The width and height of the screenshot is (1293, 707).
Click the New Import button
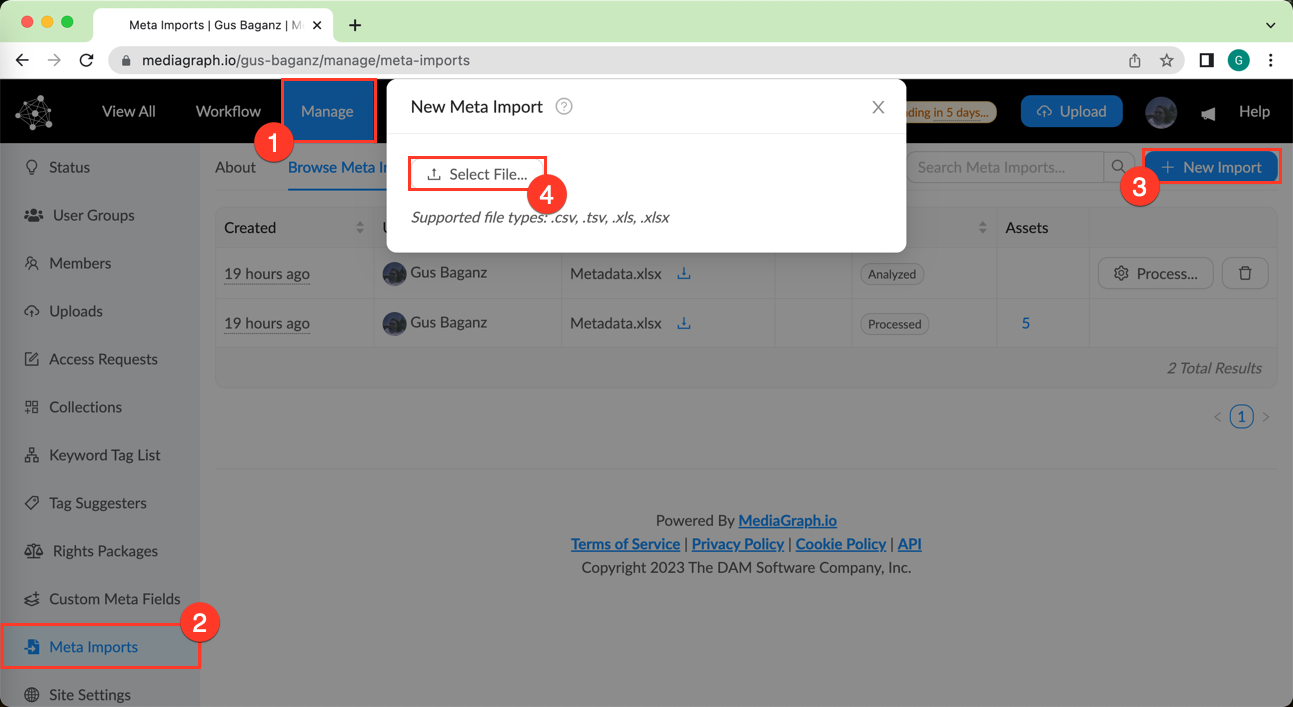pos(1211,167)
